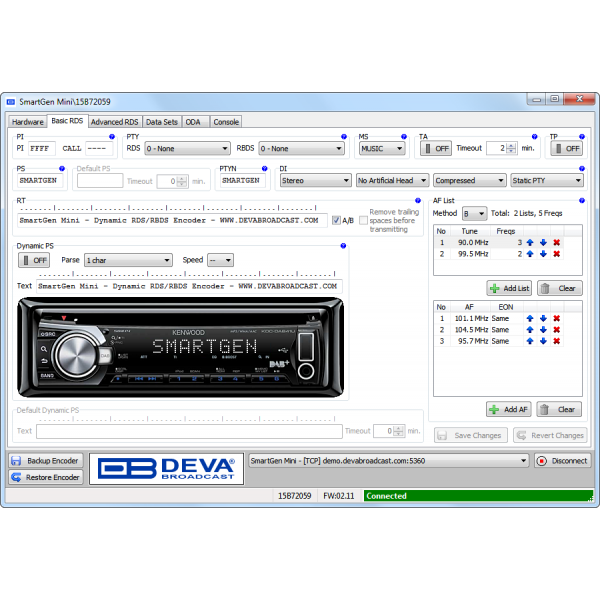Image resolution: width=600 pixels, height=600 pixels.
Task: Move 99.5 MHz tune row down
Action: click(543, 254)
